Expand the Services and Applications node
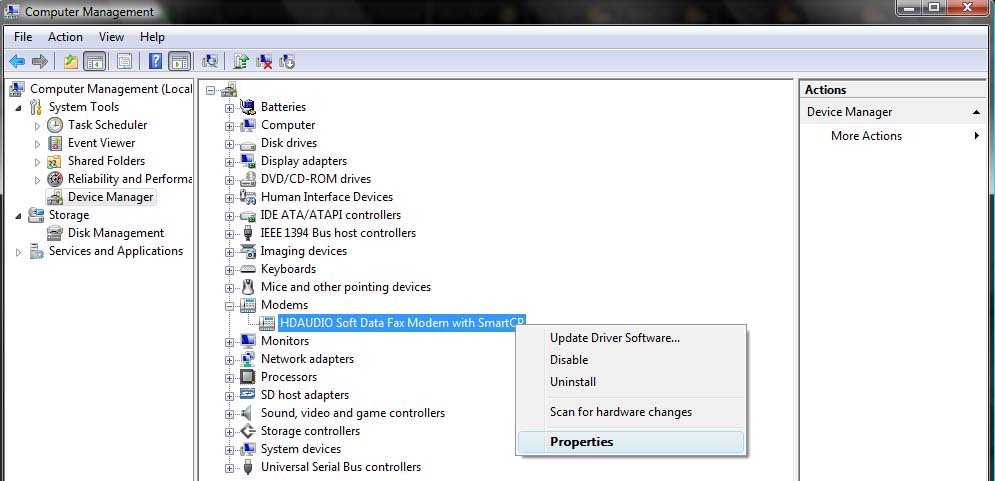995x481 pixels. point(18,252)
